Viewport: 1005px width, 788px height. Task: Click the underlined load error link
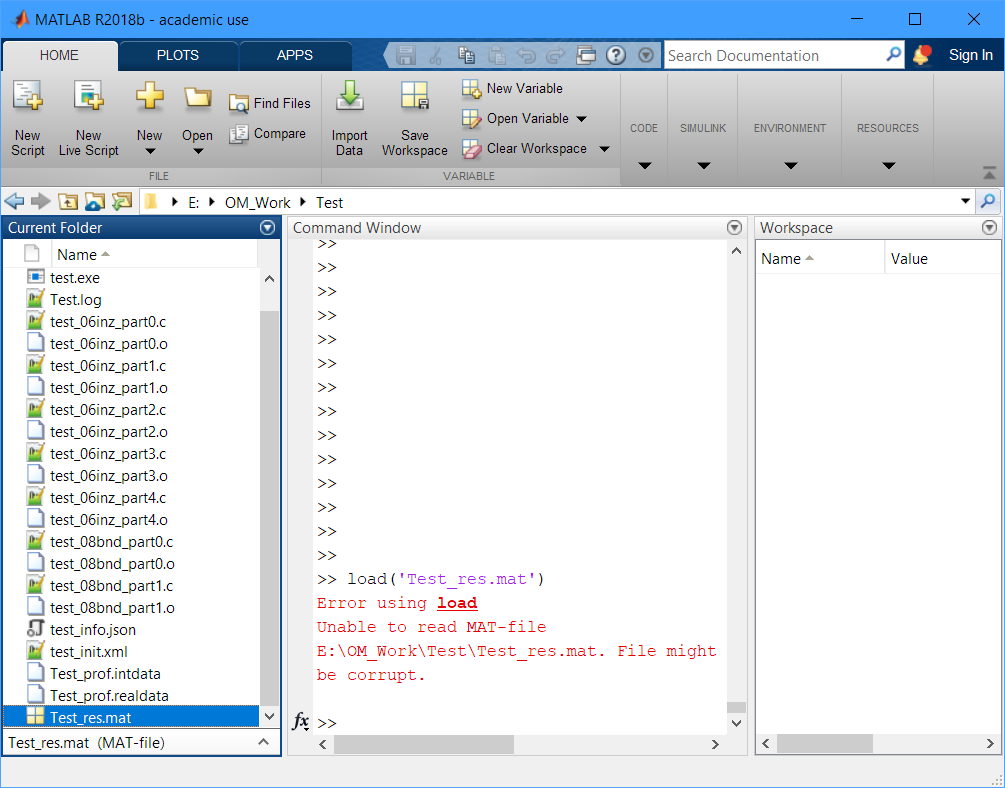tap(457, 603)
